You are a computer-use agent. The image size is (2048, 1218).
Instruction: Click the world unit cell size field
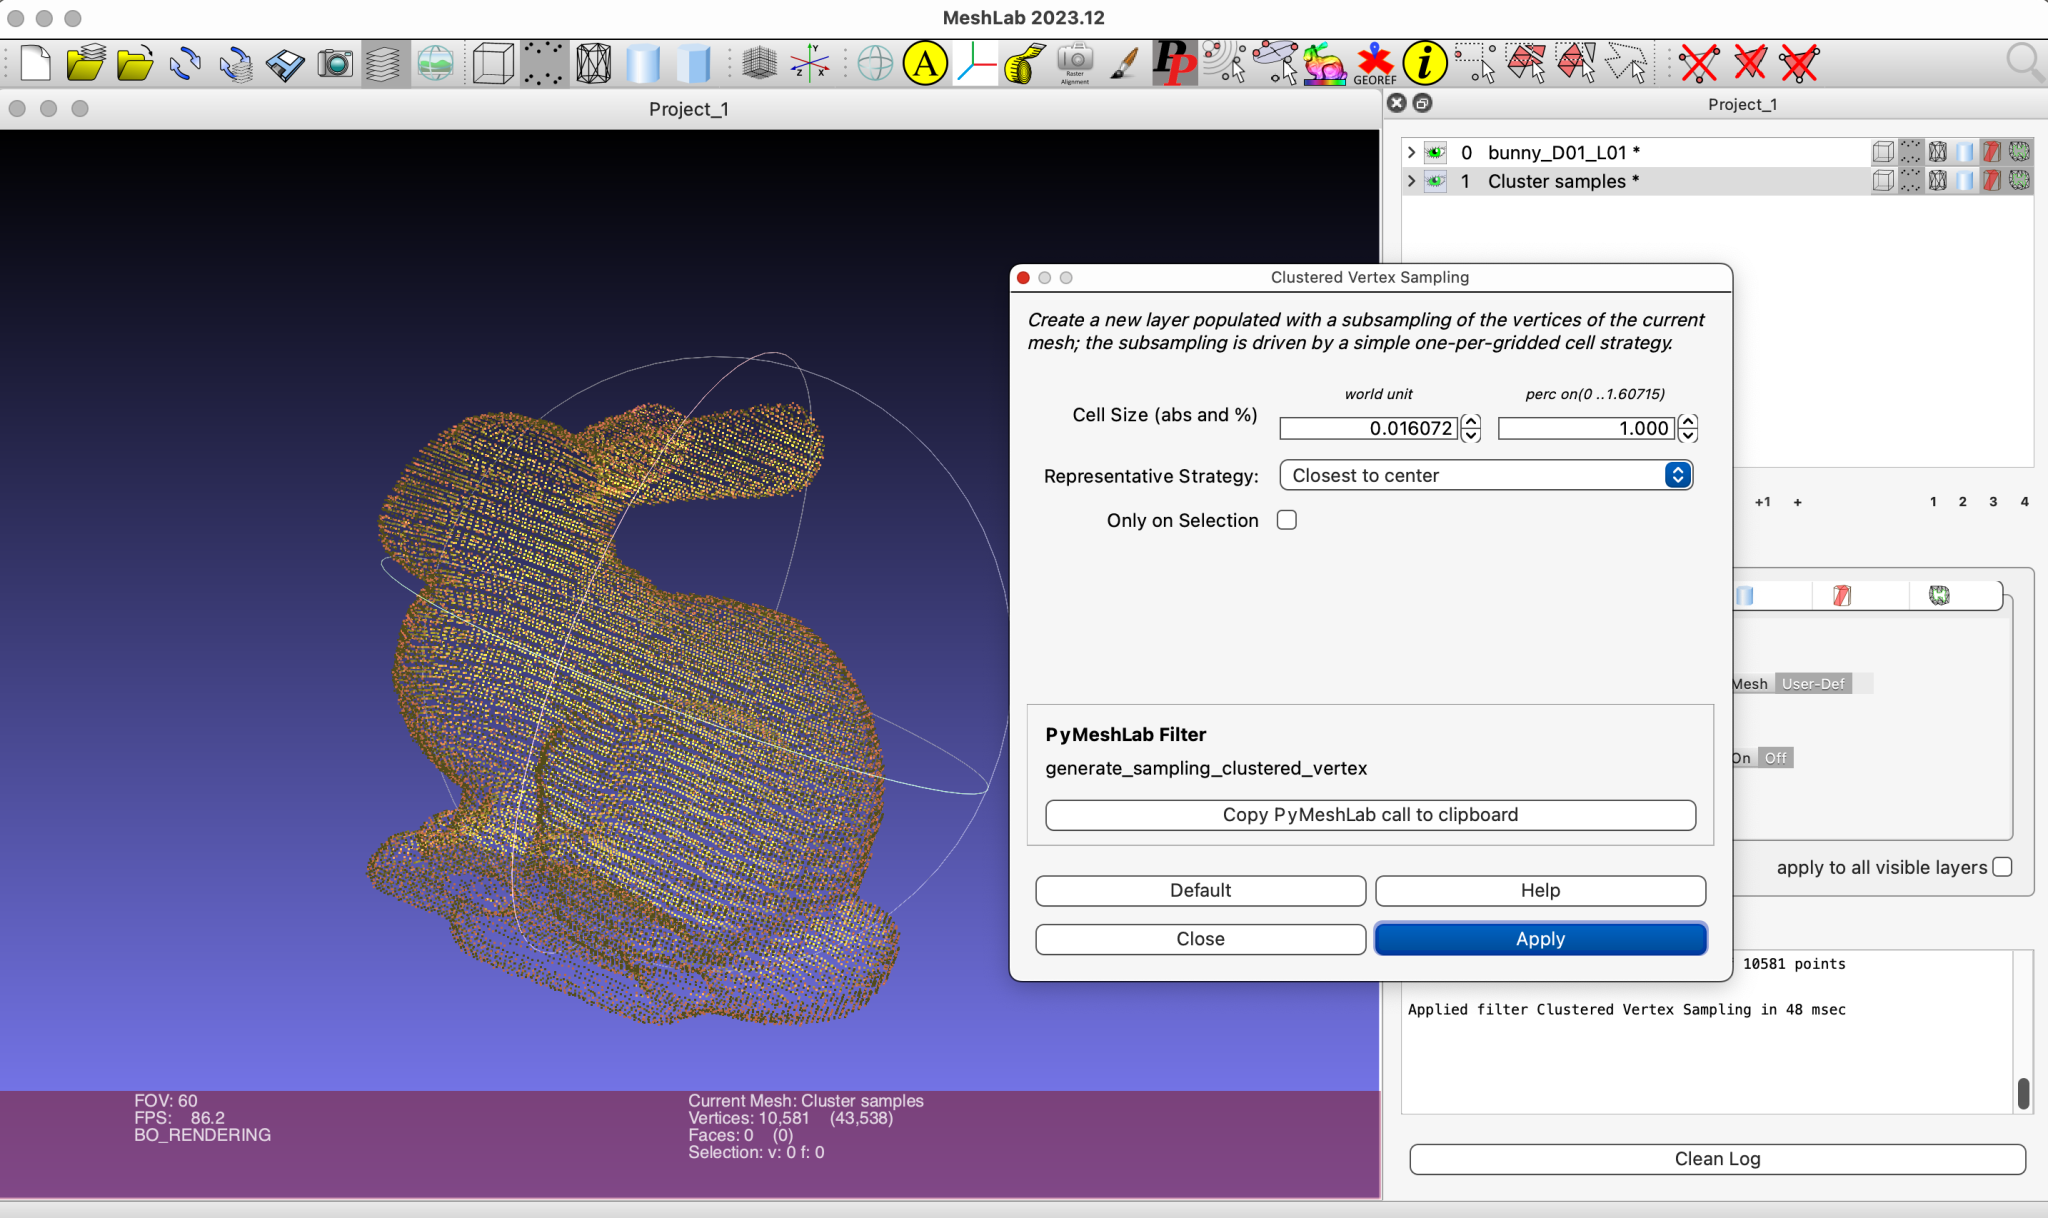point(1368,428)
